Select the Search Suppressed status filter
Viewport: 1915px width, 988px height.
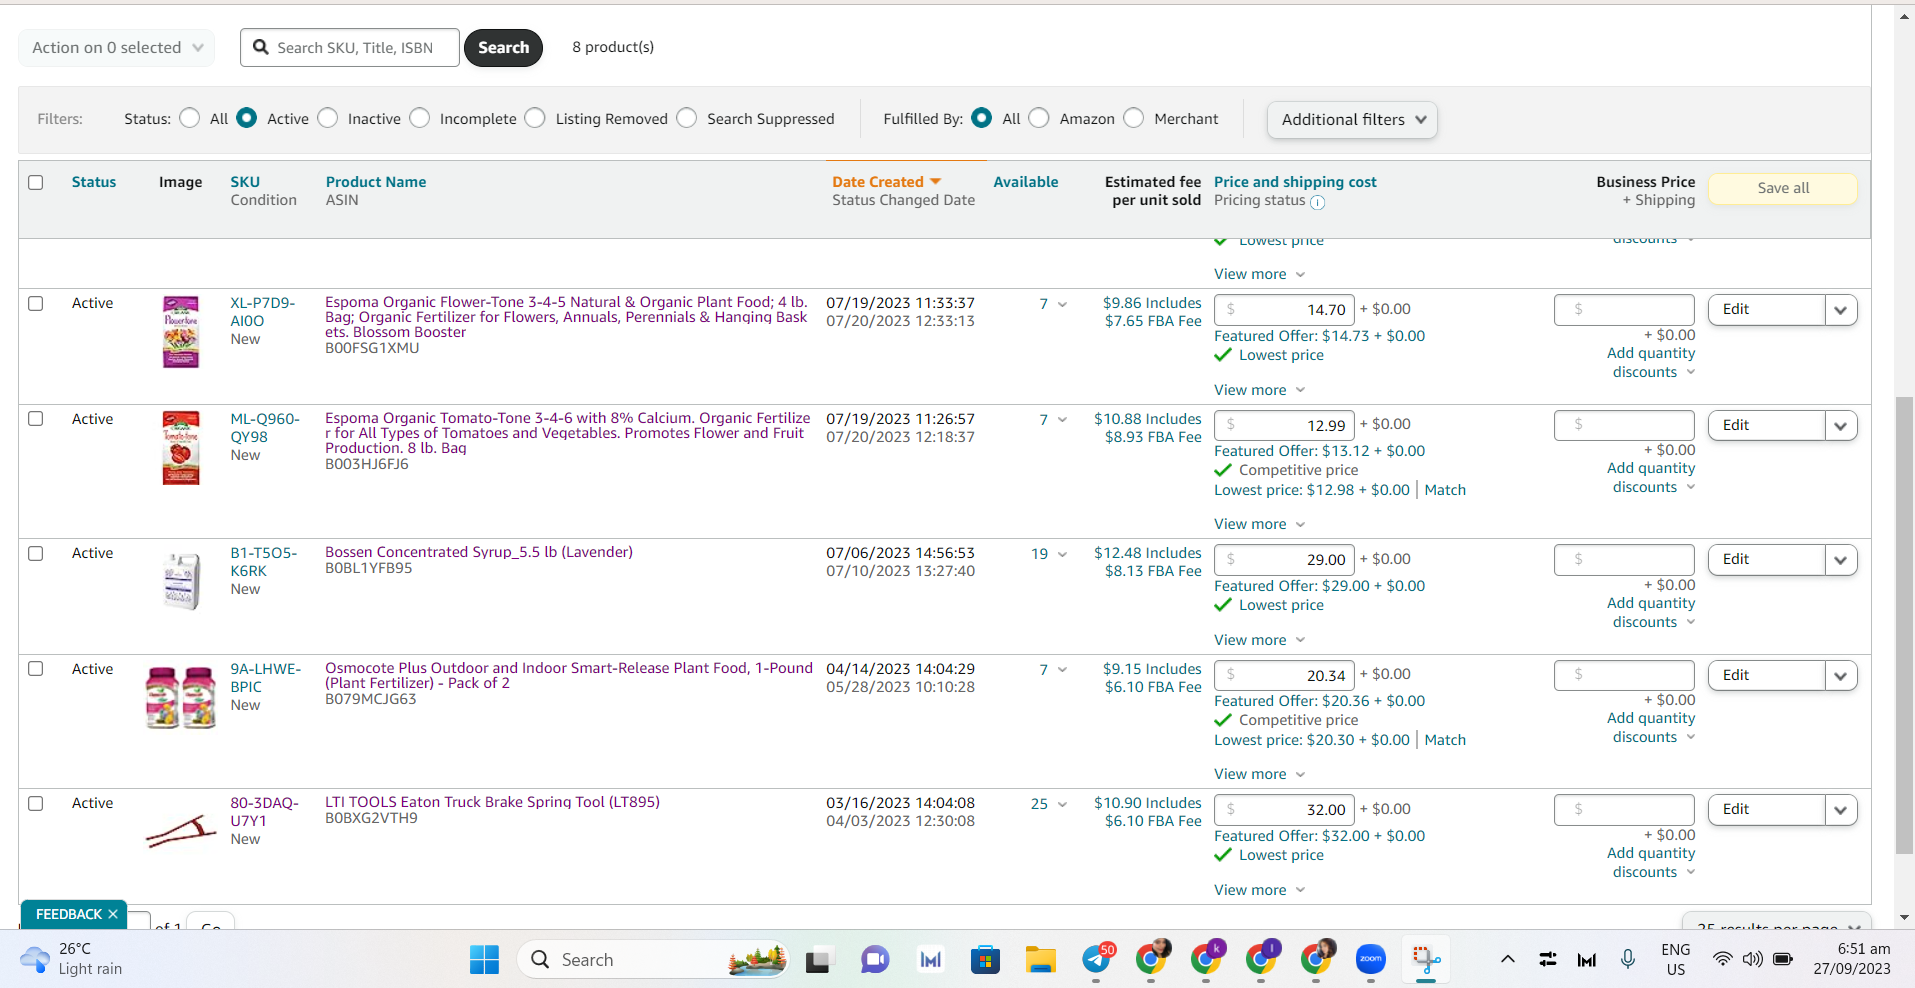click(687, 118)
